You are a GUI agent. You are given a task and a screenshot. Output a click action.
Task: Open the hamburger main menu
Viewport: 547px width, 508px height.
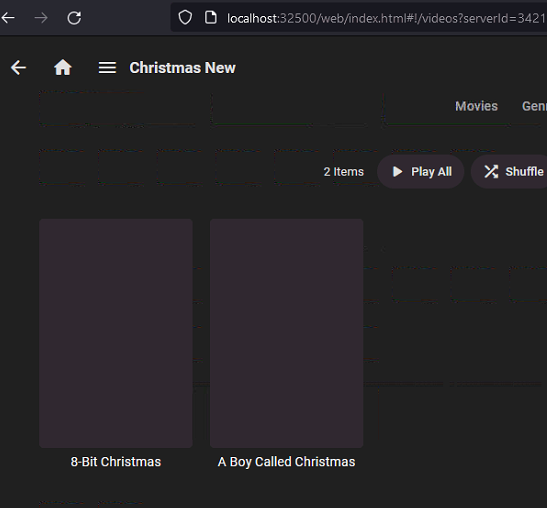coord(107,68)
